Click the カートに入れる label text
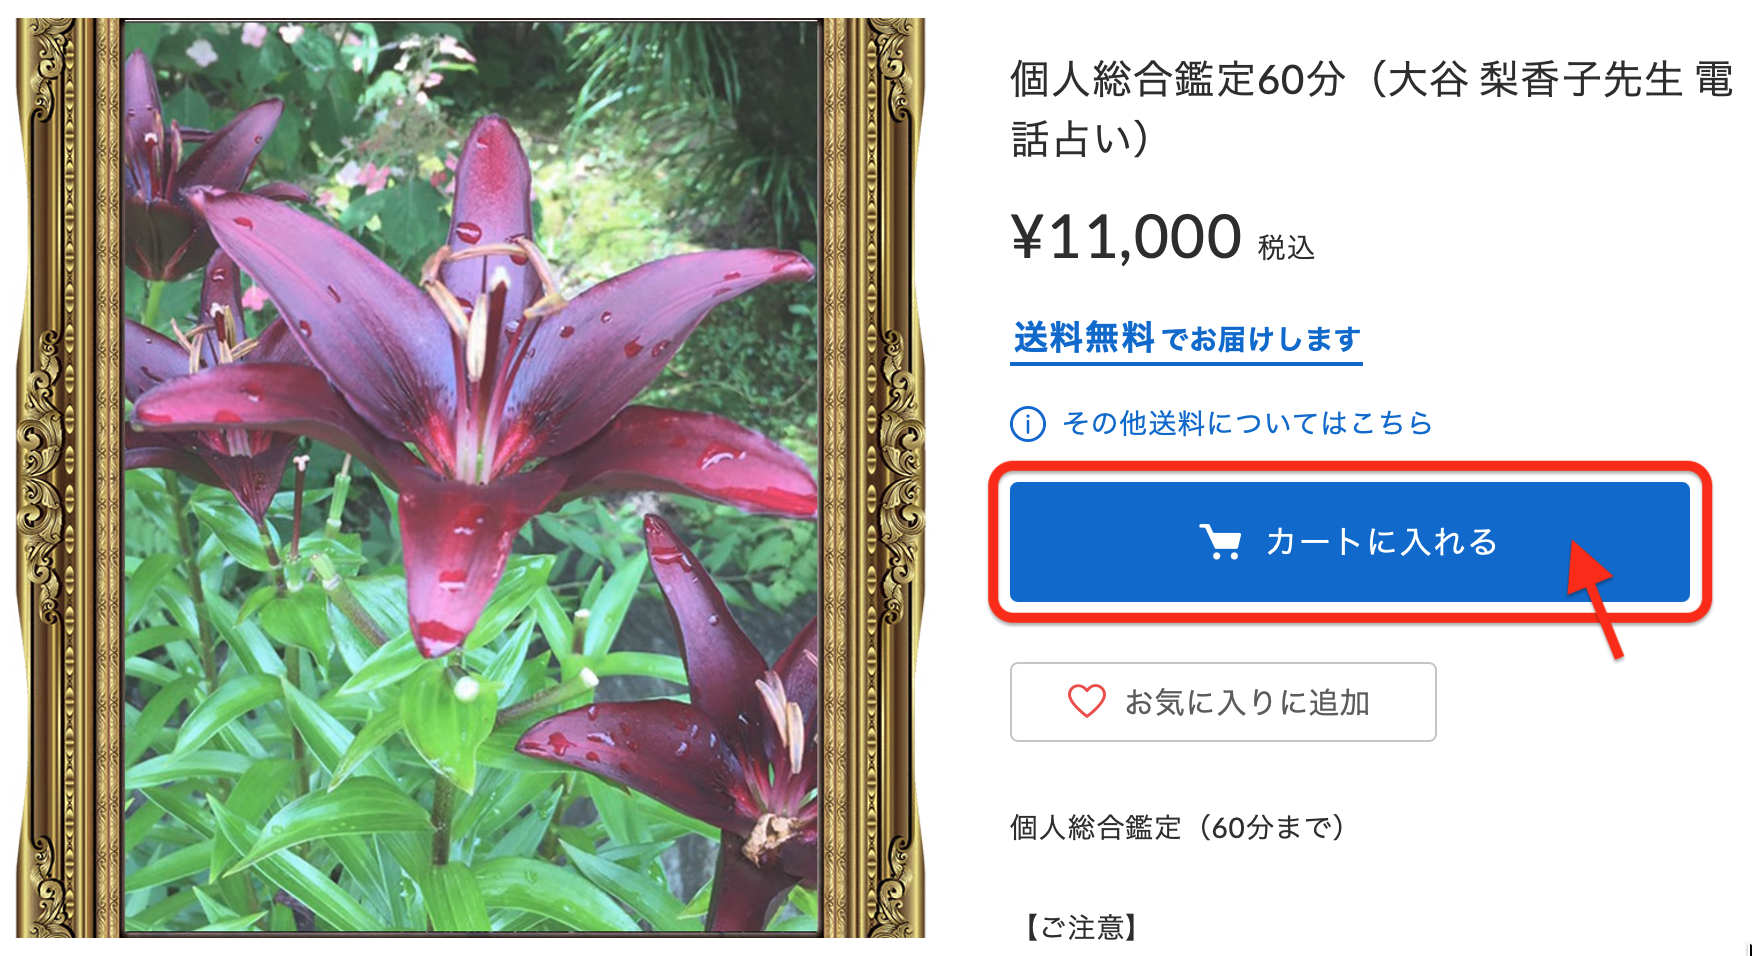Viewport: 1752px width, 956px height. (1381, 542)
